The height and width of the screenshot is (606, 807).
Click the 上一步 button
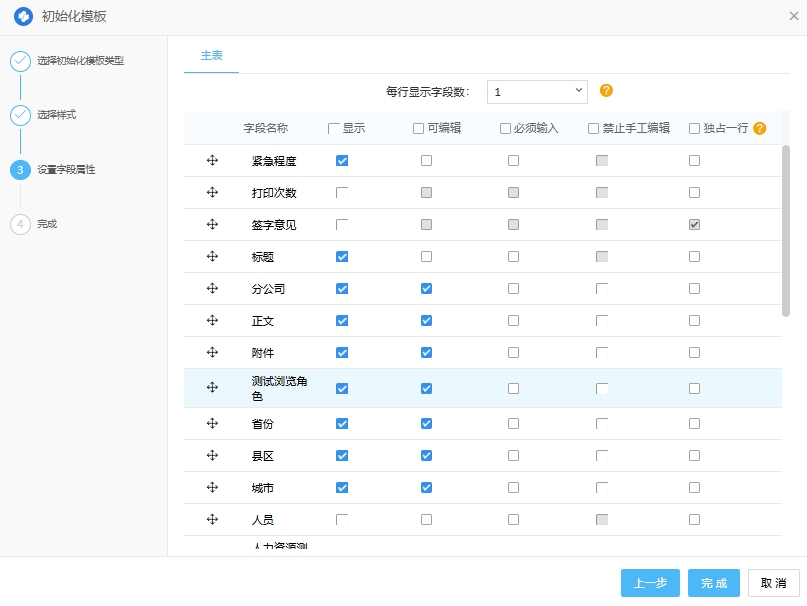click(x=650, y=583)
